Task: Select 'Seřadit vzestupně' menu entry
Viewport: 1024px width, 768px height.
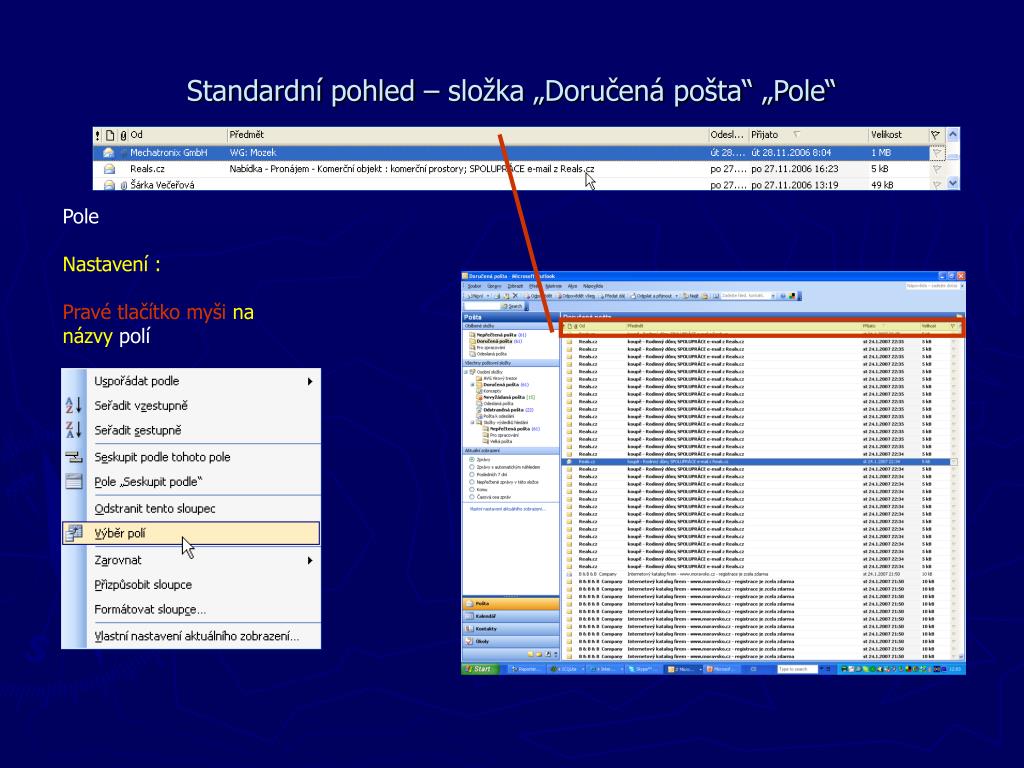Action: (x=191, y=406)
